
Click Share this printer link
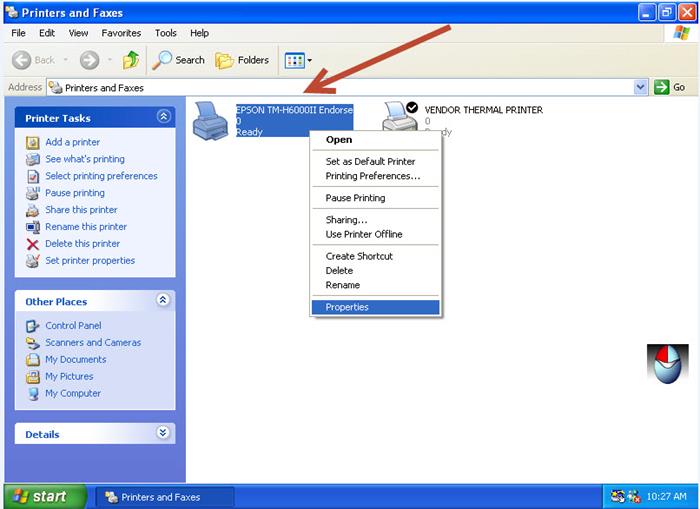click(81, 210)
